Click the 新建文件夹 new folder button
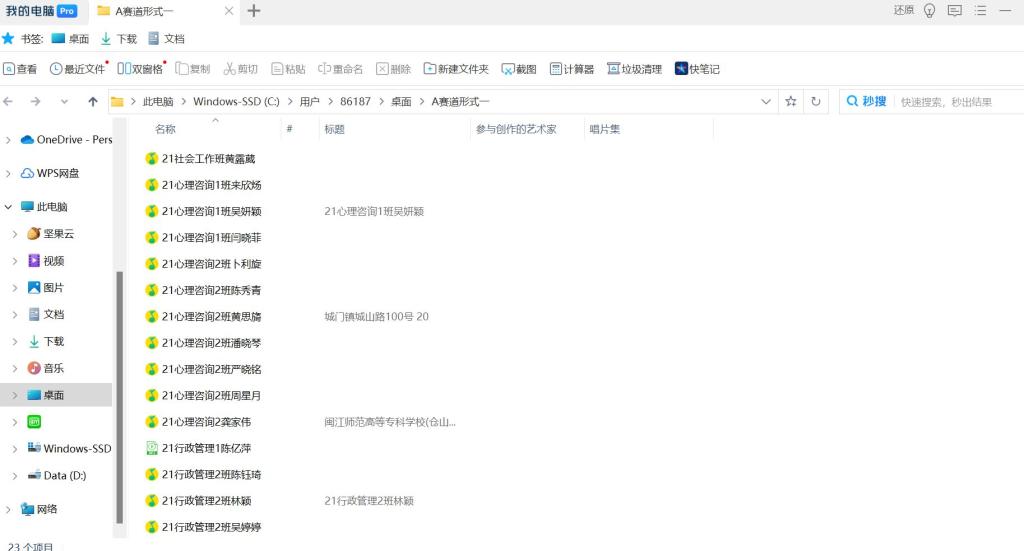 click(456, 69)
